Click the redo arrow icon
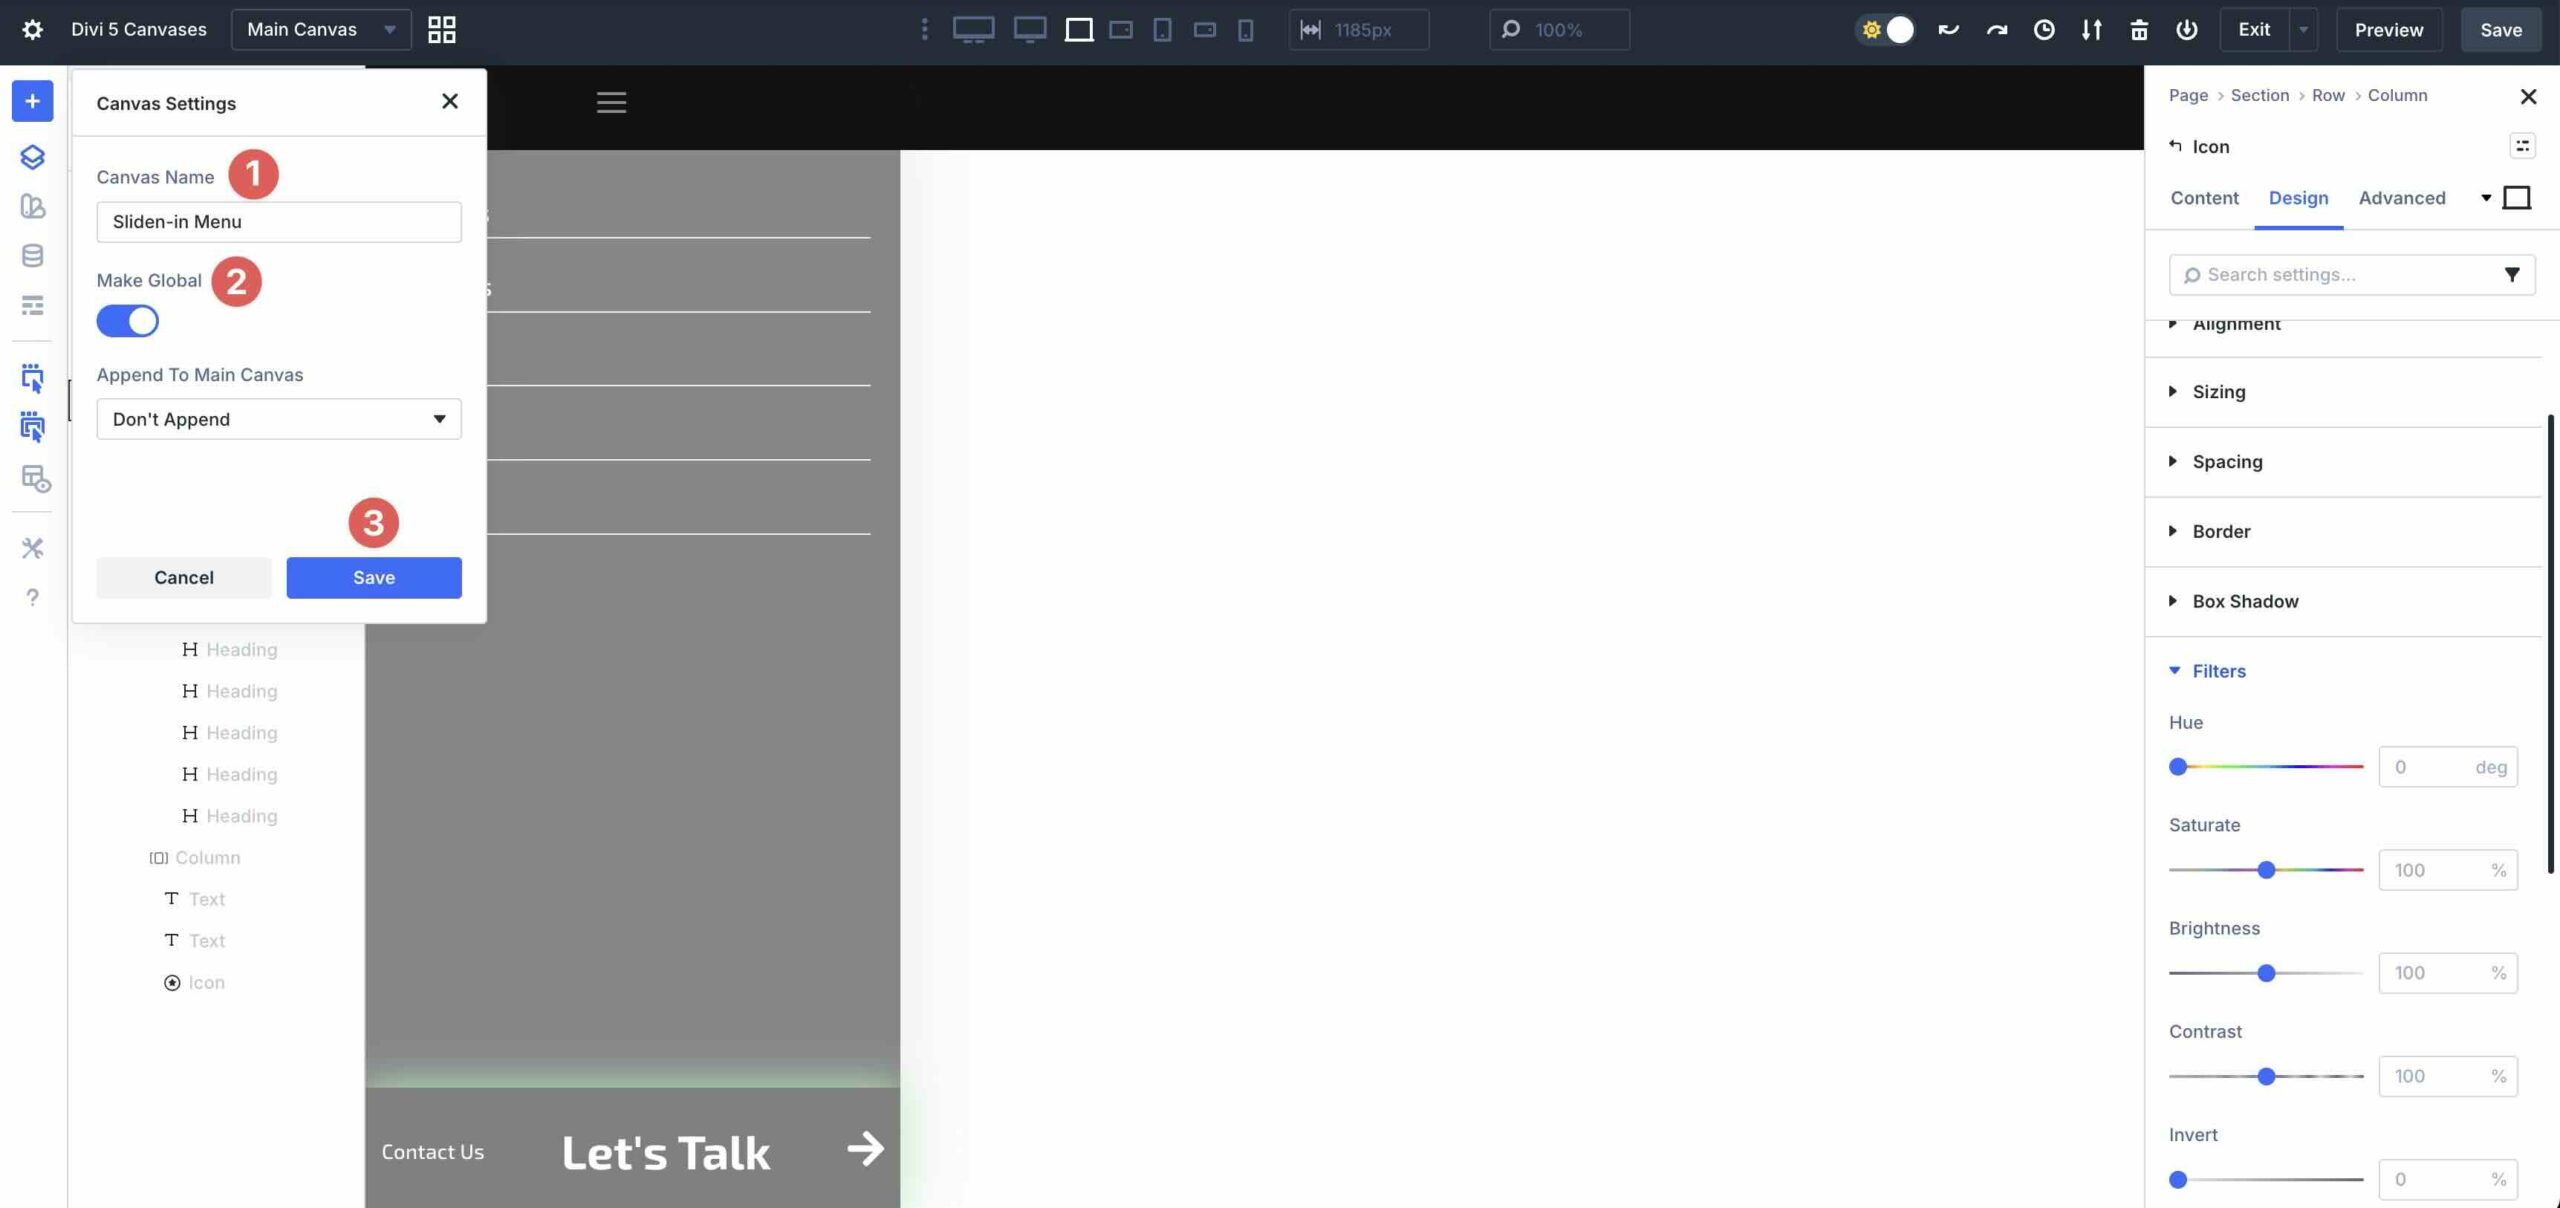Image resolution: width=2560 pixels, height=1208 pixels. tap(1994, 30)
